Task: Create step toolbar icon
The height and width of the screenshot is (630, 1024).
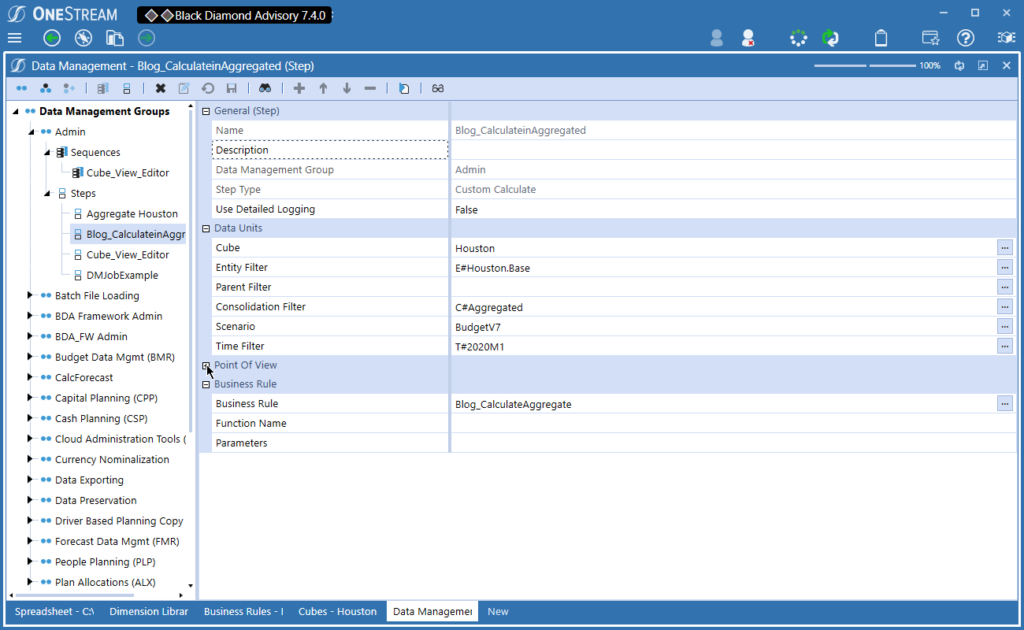Action: click(127, 88)
